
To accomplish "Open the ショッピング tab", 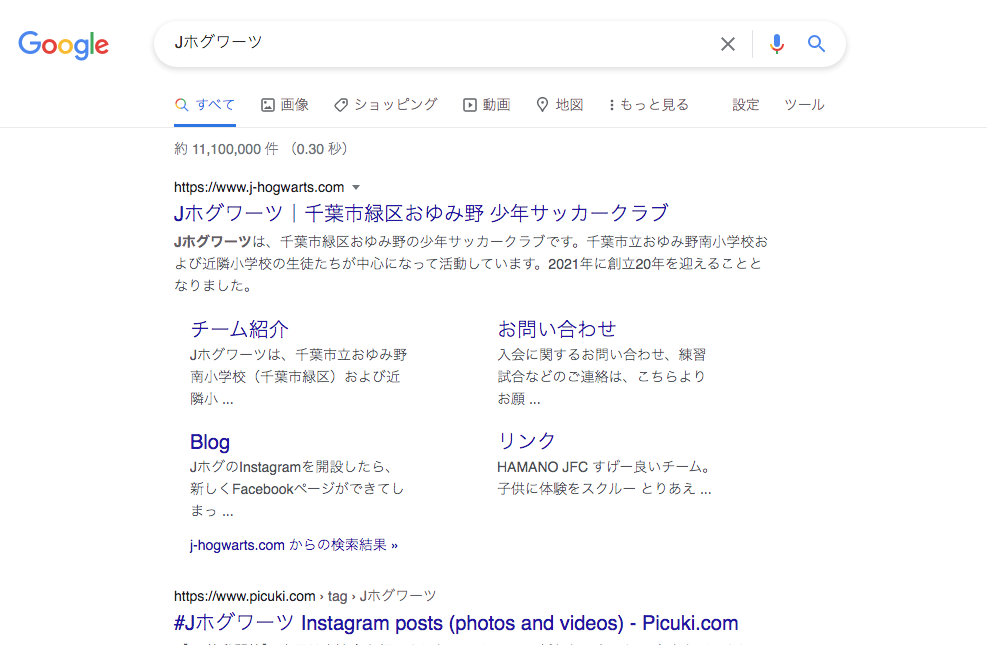I will coord(385,104).
